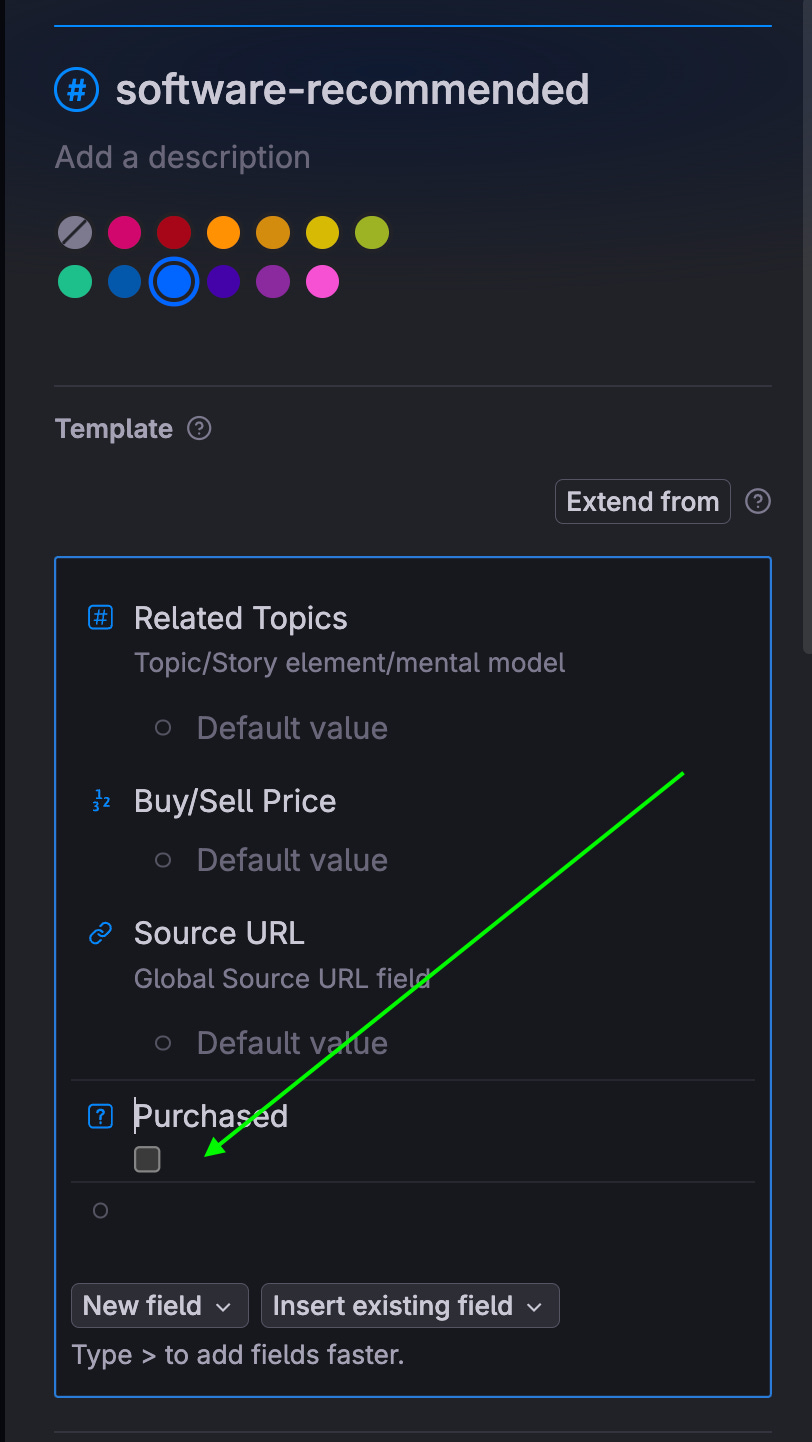The width and height of the screenshot is (812, 1442).
Task: Select Default value radio under Related Topics
Action: click(163, 728)
